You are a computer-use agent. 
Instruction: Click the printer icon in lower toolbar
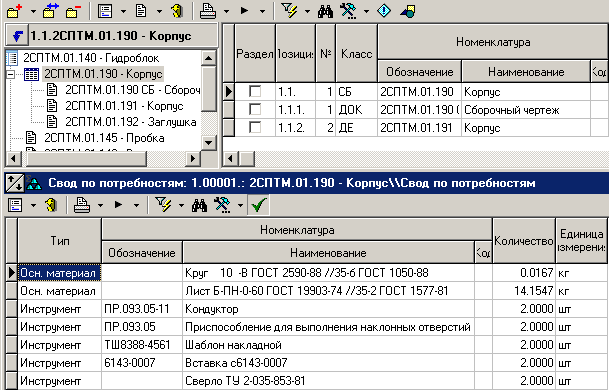pyautogui.click(x=82, y=205)
